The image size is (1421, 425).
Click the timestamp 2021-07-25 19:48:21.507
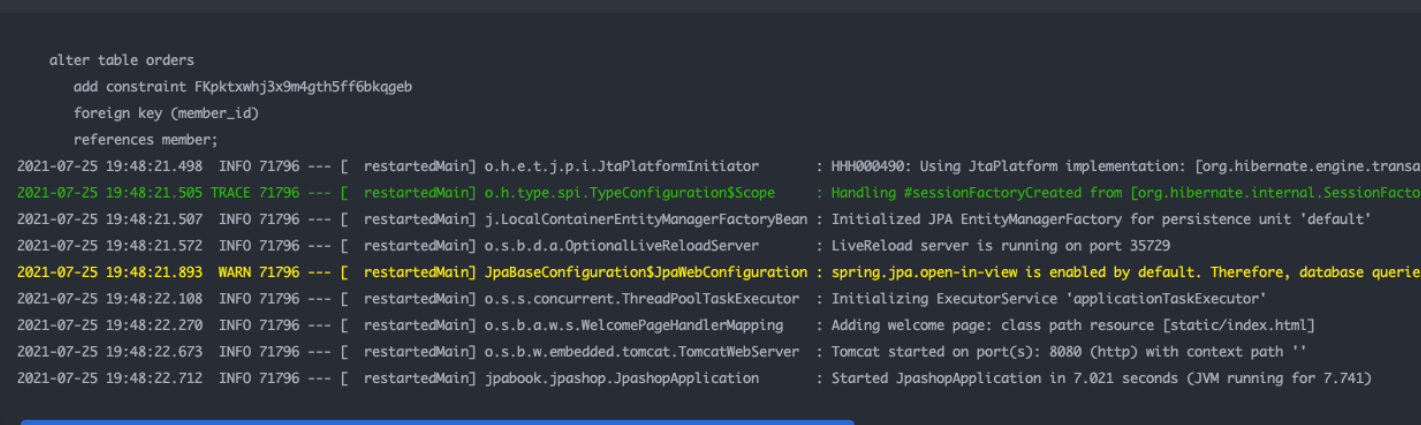(110, 219)
